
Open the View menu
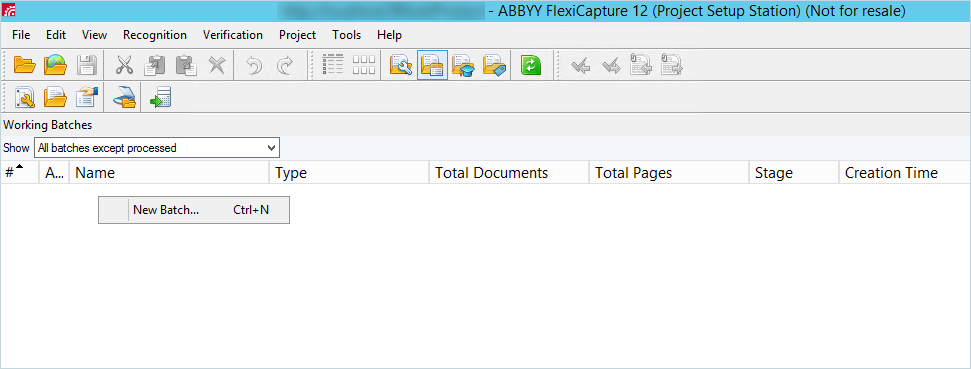(94, 35)
